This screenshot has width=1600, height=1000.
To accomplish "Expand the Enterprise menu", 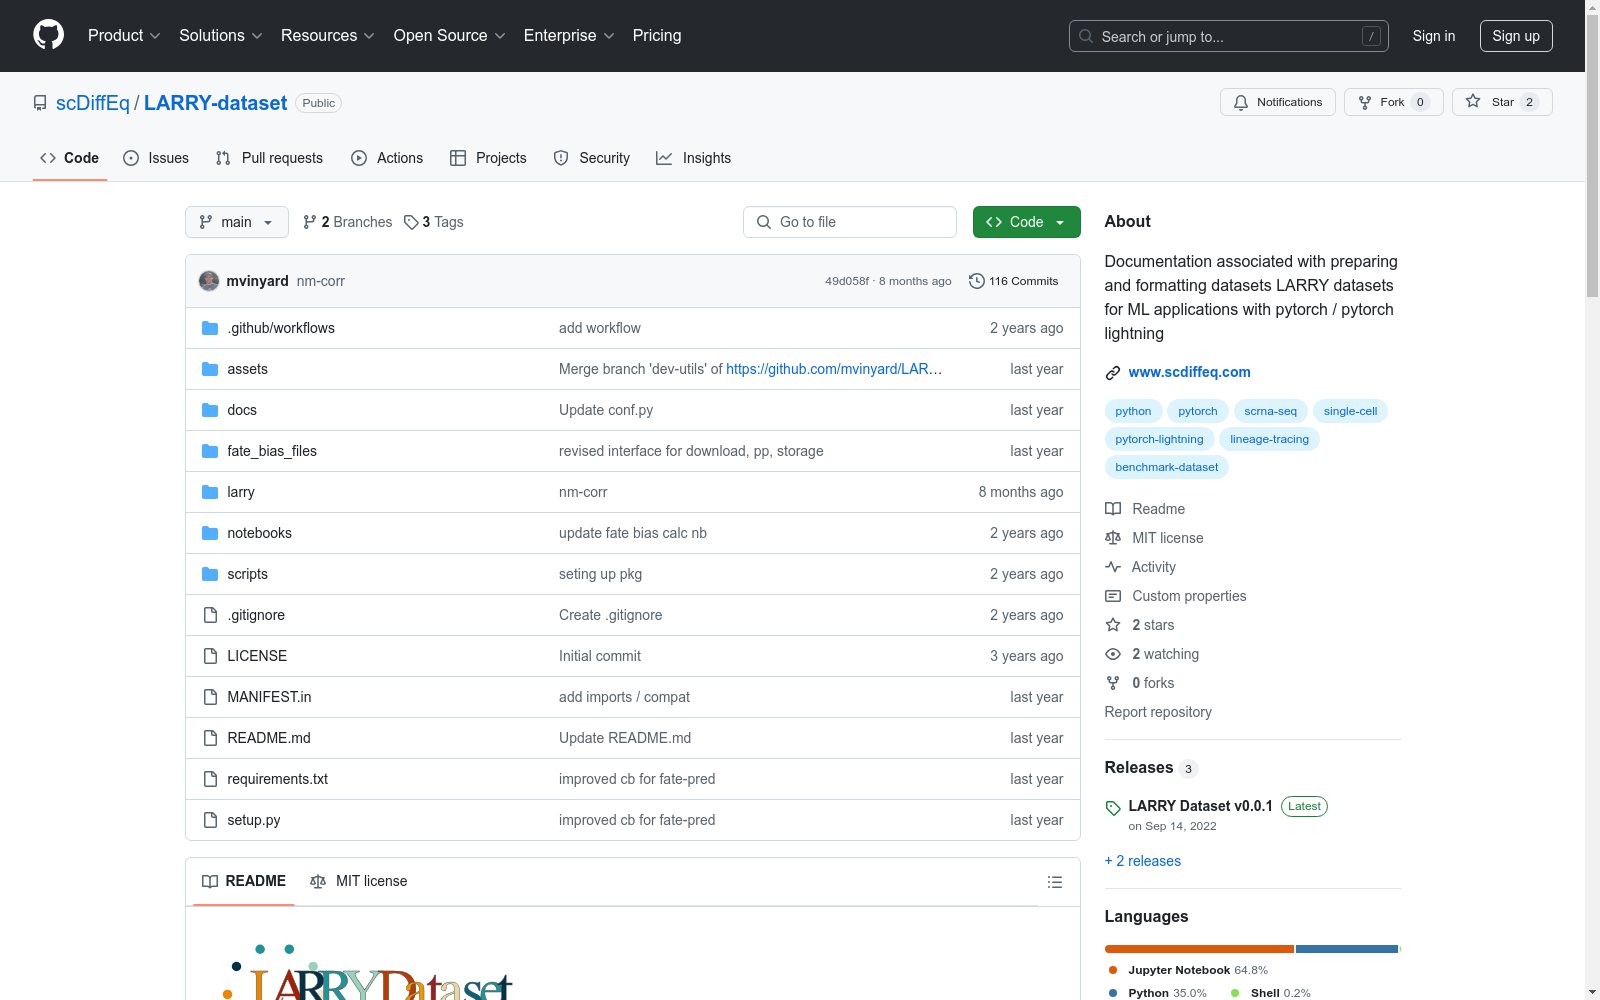I will click(x=569, y=36).
